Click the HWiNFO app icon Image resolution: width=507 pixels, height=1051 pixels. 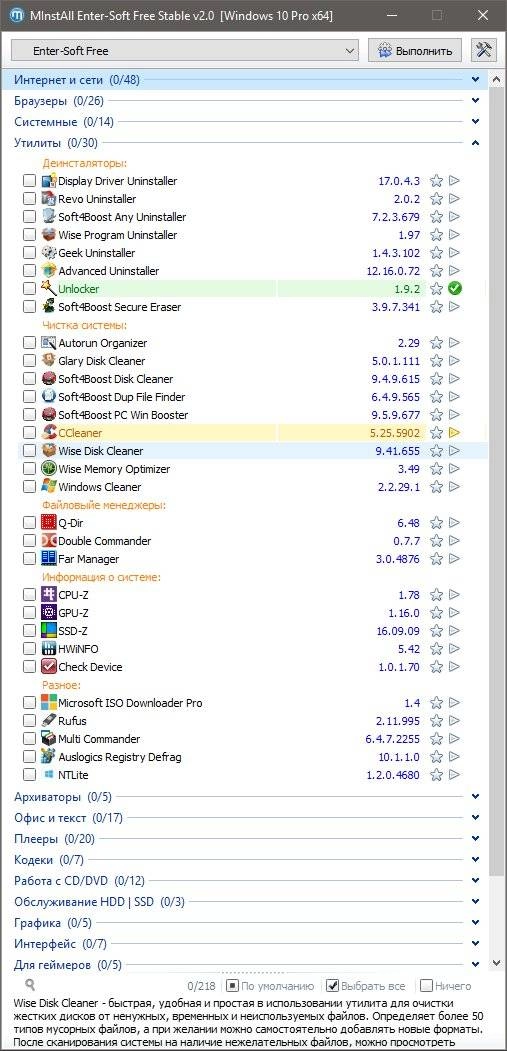point(49,649)
